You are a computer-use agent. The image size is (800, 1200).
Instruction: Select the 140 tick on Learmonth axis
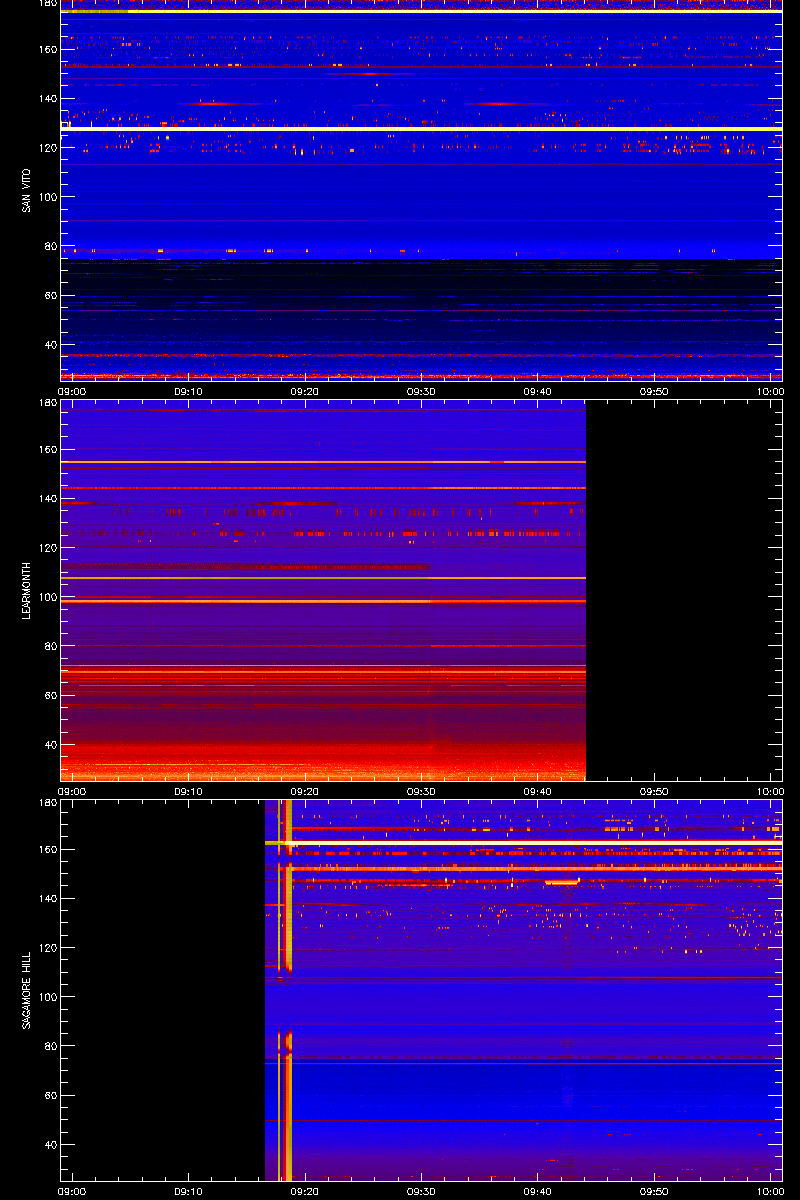coord(47,499)
